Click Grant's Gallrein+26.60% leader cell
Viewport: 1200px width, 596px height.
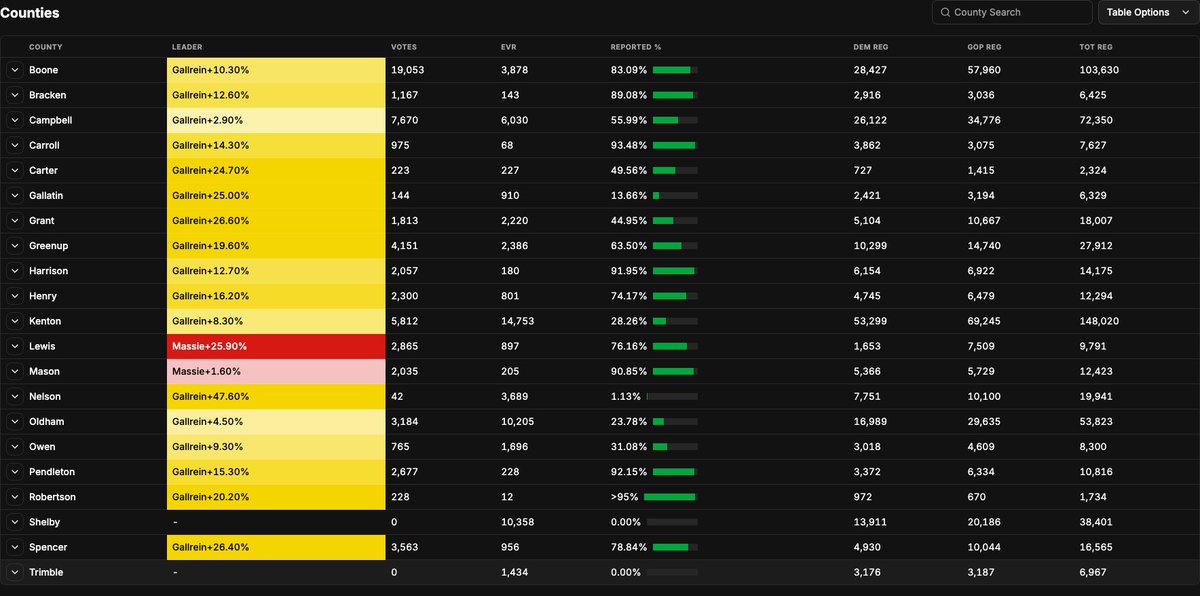pyautogui.click(x=276, y=221)
